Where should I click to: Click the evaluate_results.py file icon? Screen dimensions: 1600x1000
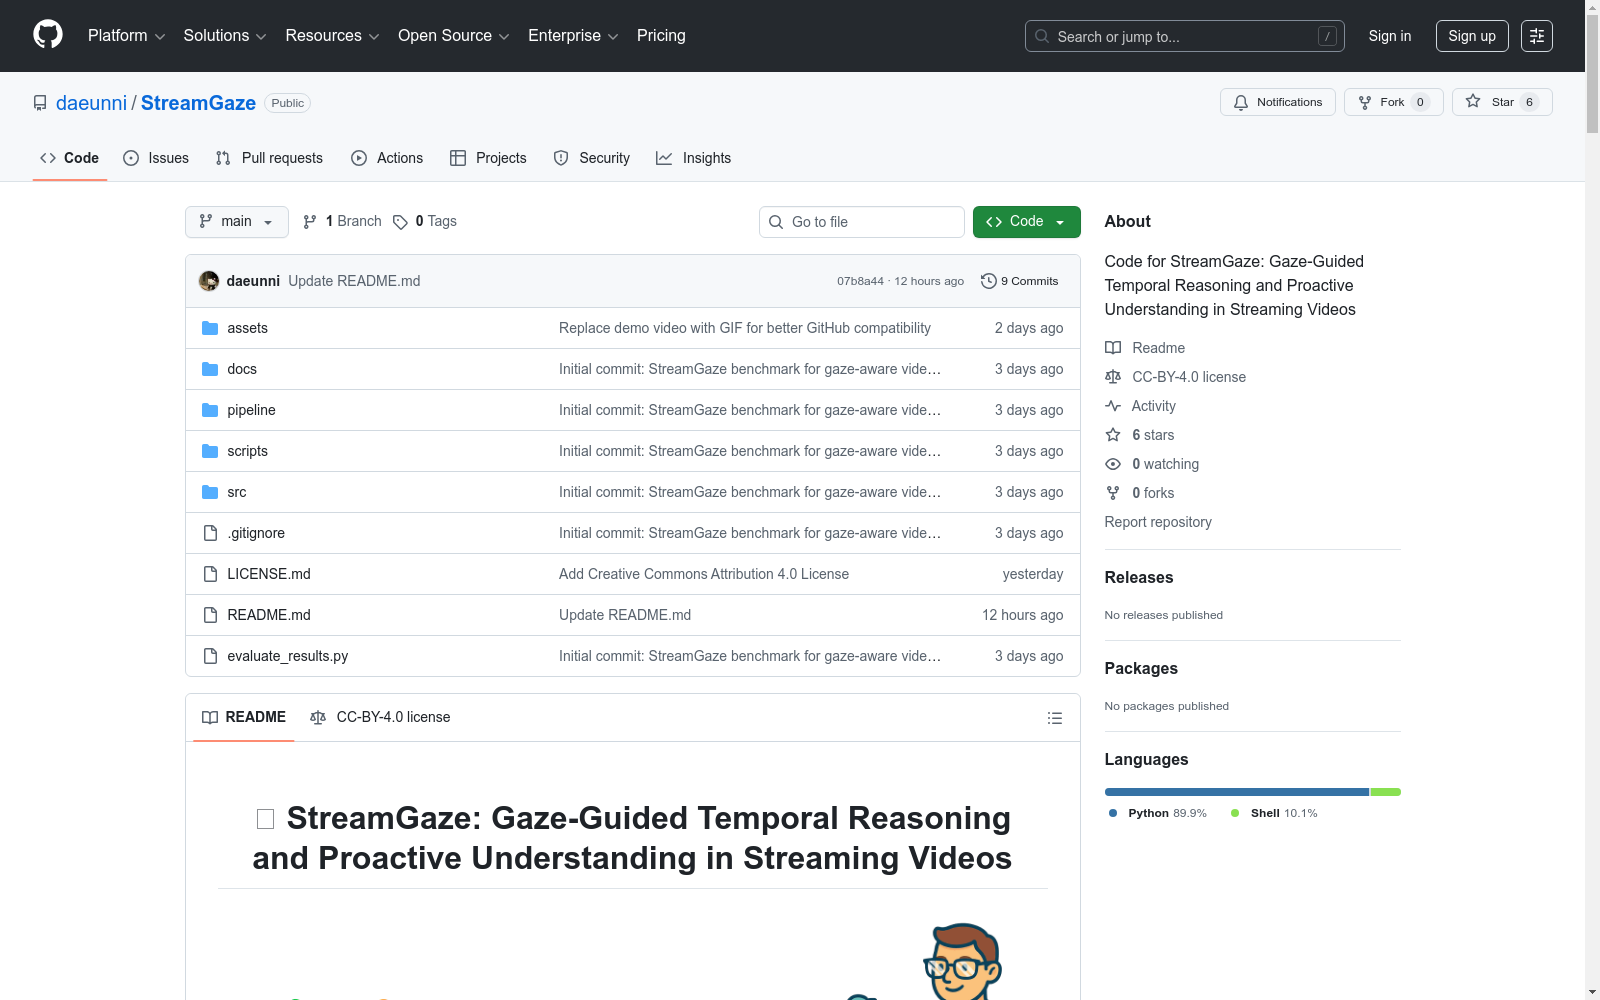click(210, 656)
